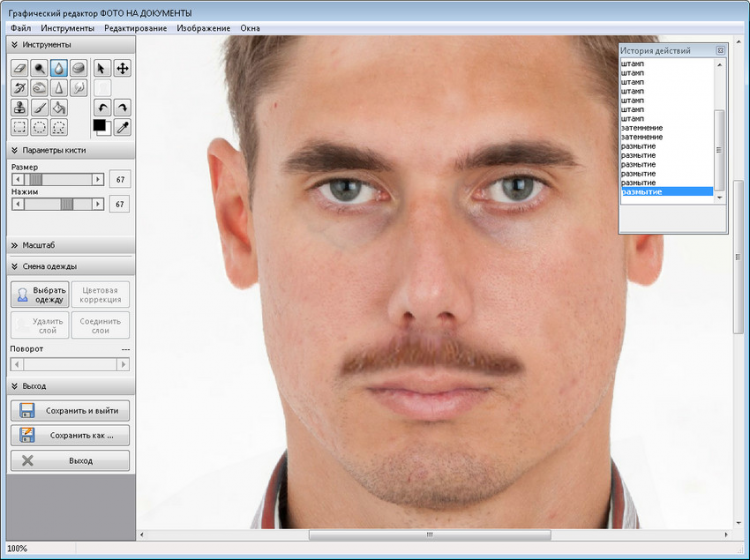This screenshot has height=560, width=750.
Task: Click the canvas horizontal scrollbar right arrow
Action: (726, 535)
